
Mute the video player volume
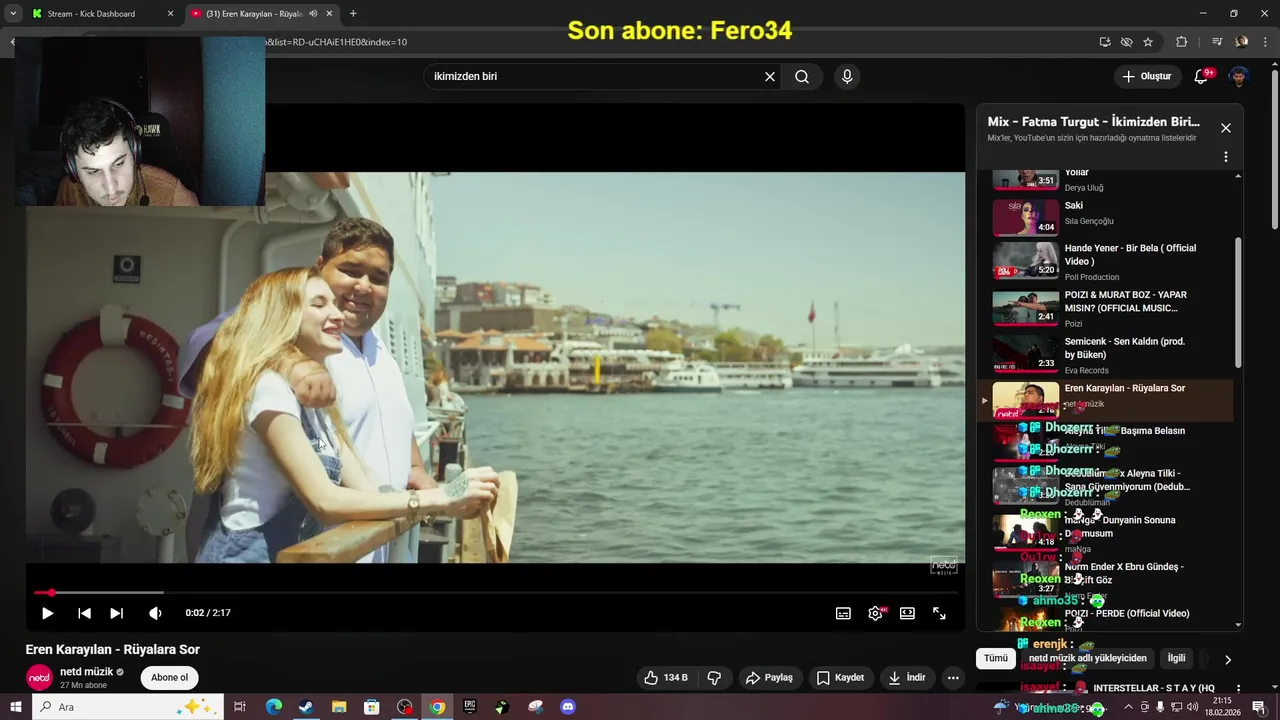pos(155,613)
